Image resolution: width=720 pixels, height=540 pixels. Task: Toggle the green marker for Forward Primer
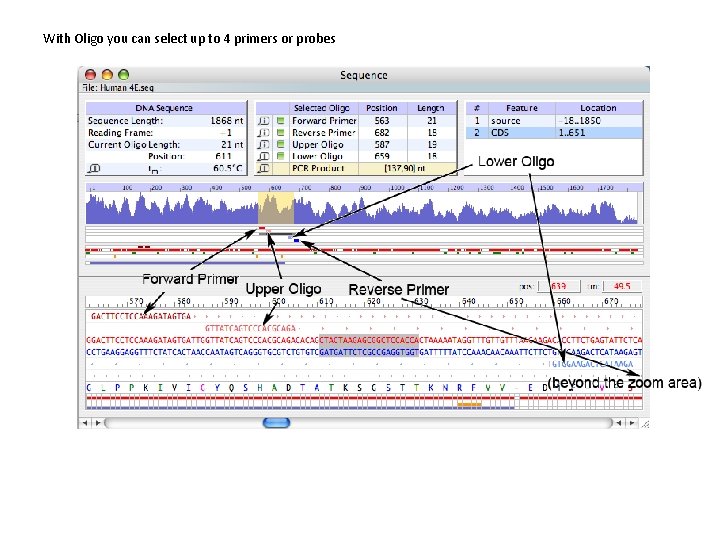(280, 121)
